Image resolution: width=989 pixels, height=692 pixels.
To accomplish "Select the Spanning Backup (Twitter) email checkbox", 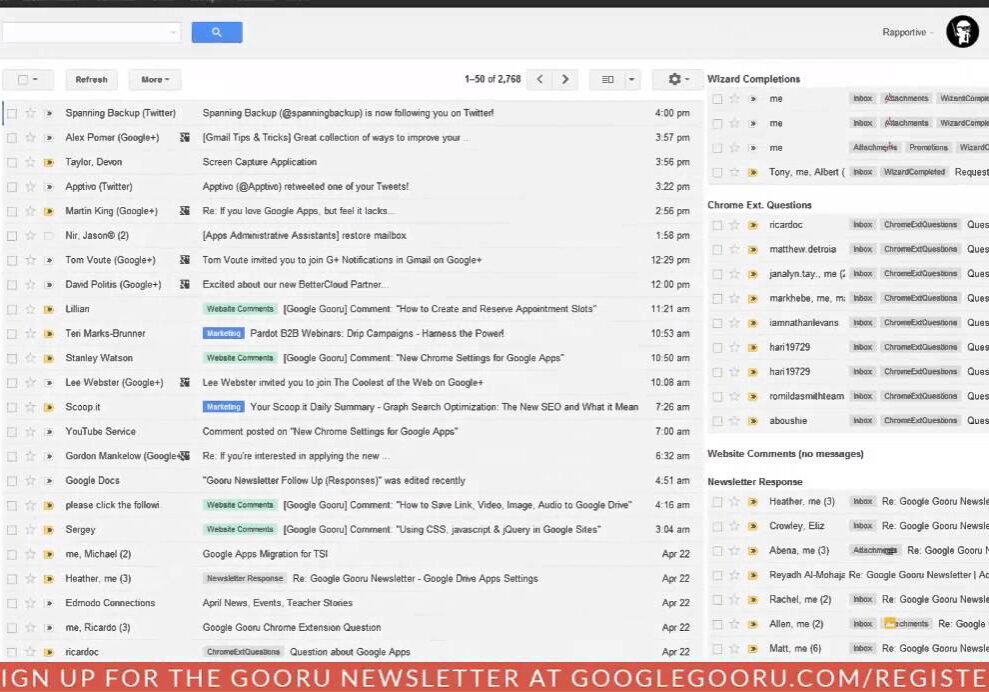I will click(12, 114).
